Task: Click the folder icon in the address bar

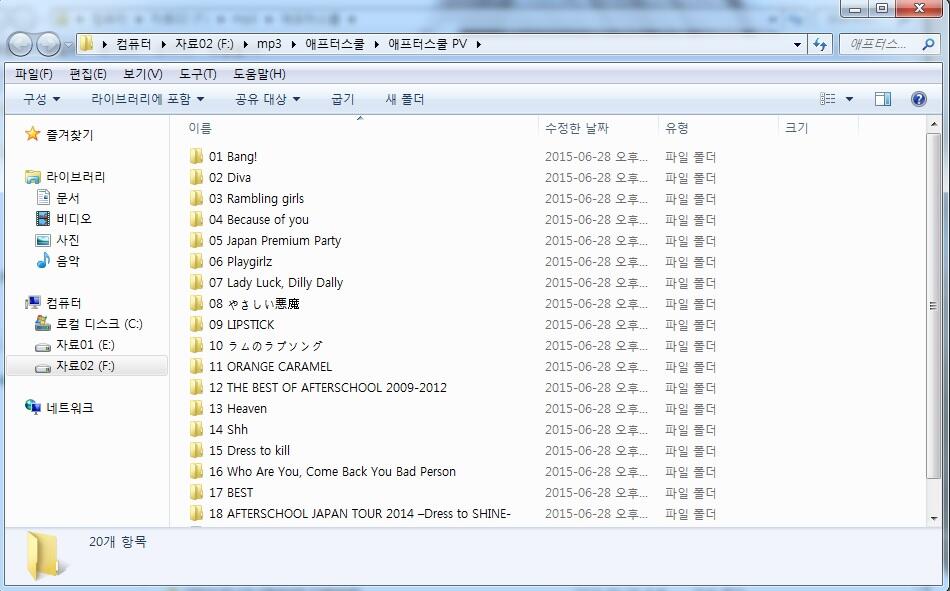Action: pos(87,44)
